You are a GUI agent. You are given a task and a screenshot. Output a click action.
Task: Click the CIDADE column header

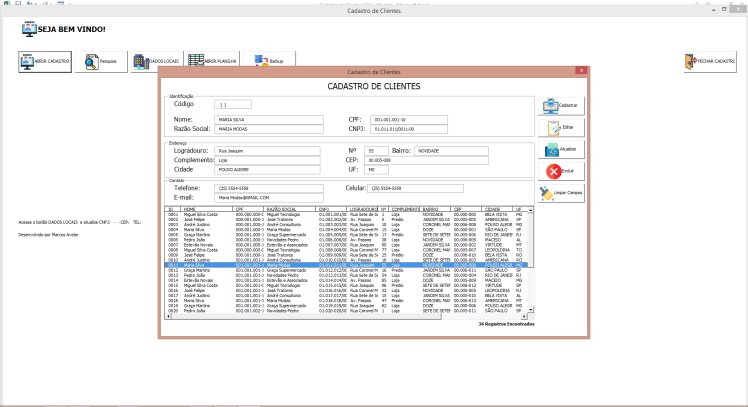tap(498, 209)
